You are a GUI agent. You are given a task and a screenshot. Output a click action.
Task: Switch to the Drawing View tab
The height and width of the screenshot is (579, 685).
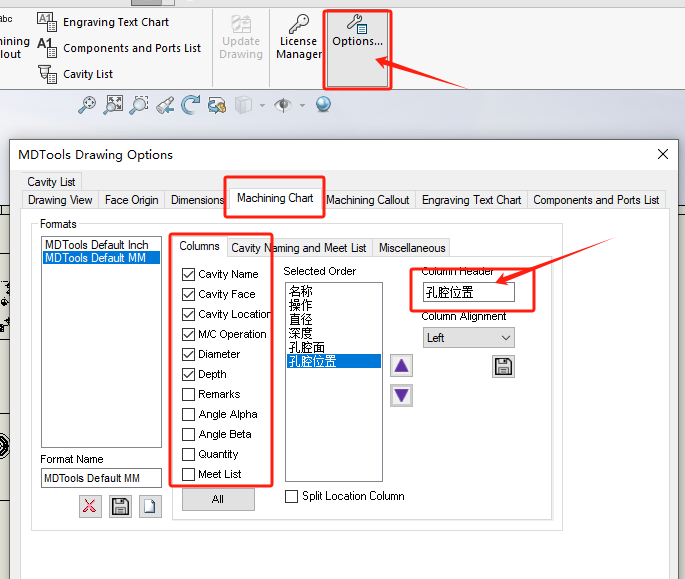coord(60,200)
